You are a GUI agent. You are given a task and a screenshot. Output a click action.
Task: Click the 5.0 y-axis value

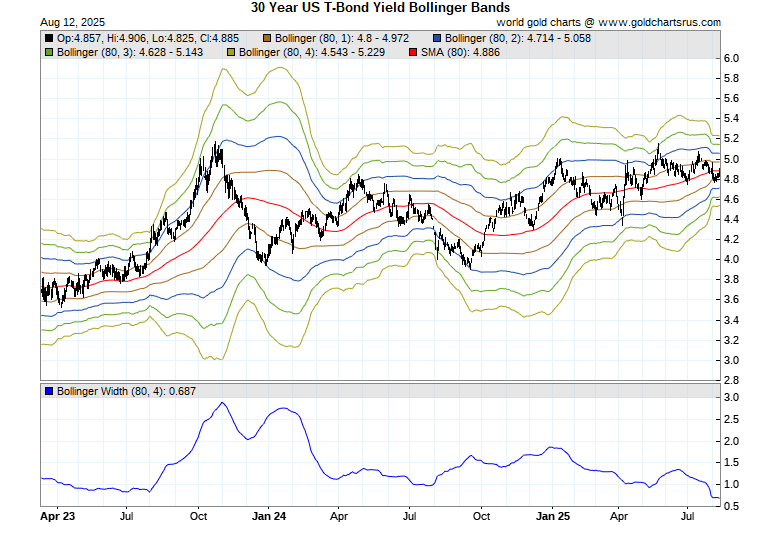click(x=731, y=159)
